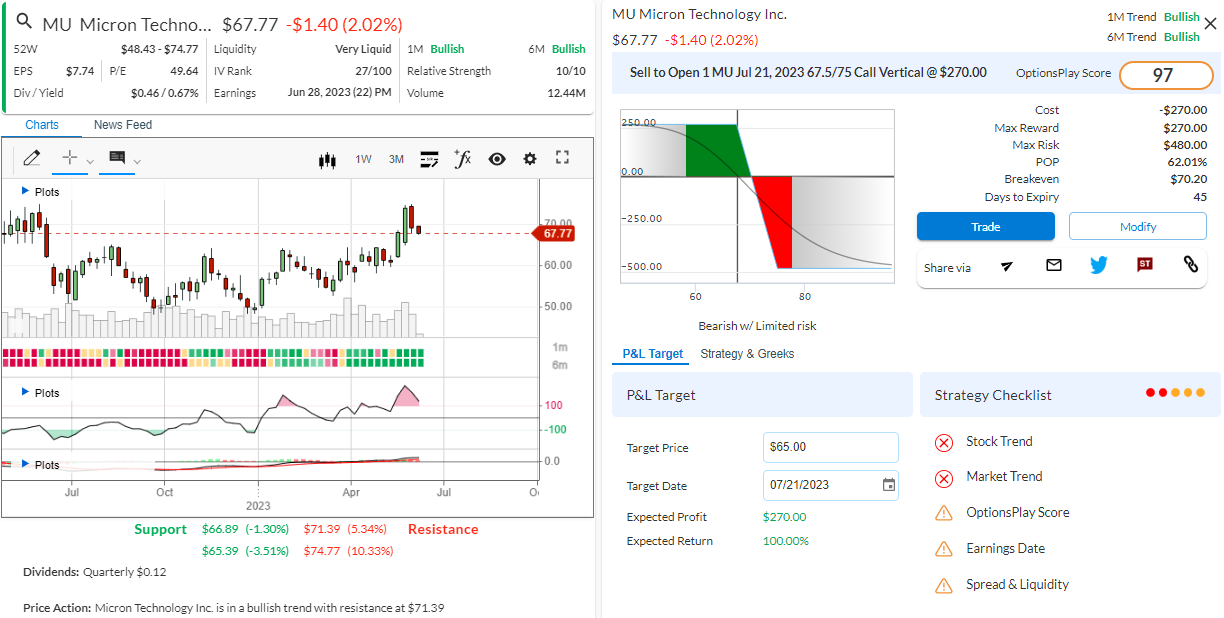
Task: Switch to Charts tab
Action: click(42, 125)
